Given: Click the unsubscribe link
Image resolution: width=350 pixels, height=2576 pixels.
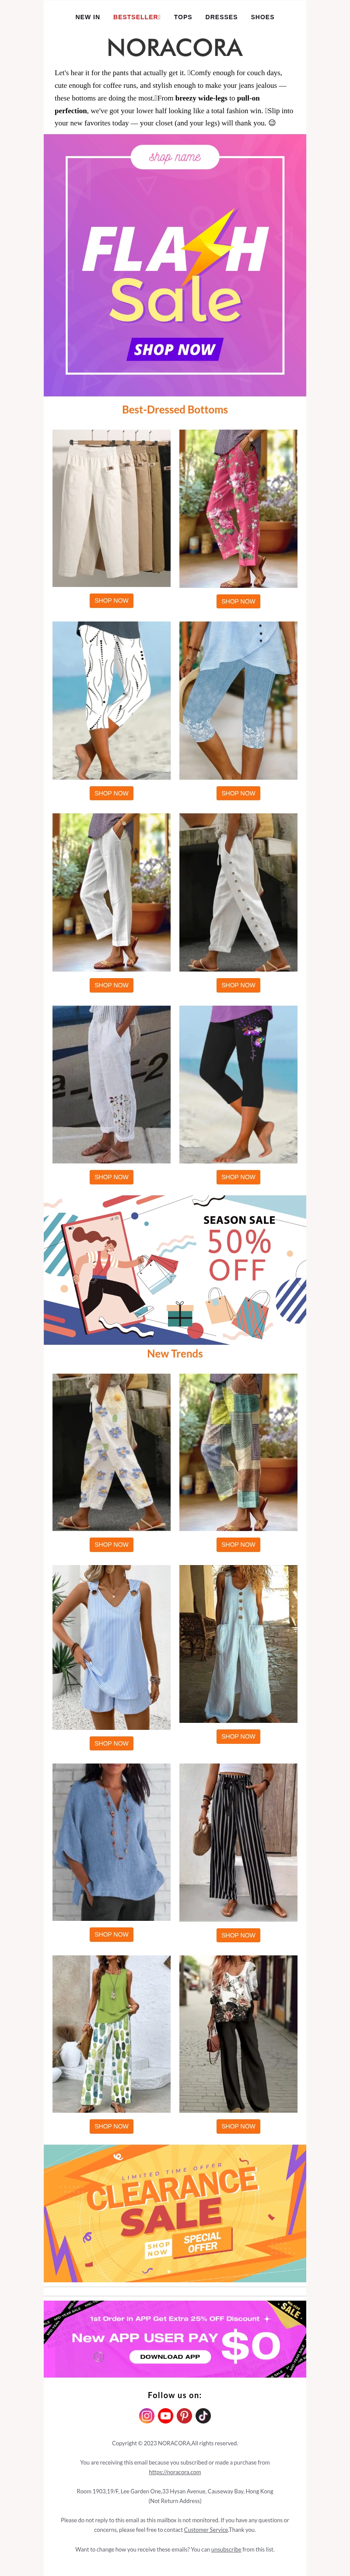Looking at the screenshot, I should 226,2549.
